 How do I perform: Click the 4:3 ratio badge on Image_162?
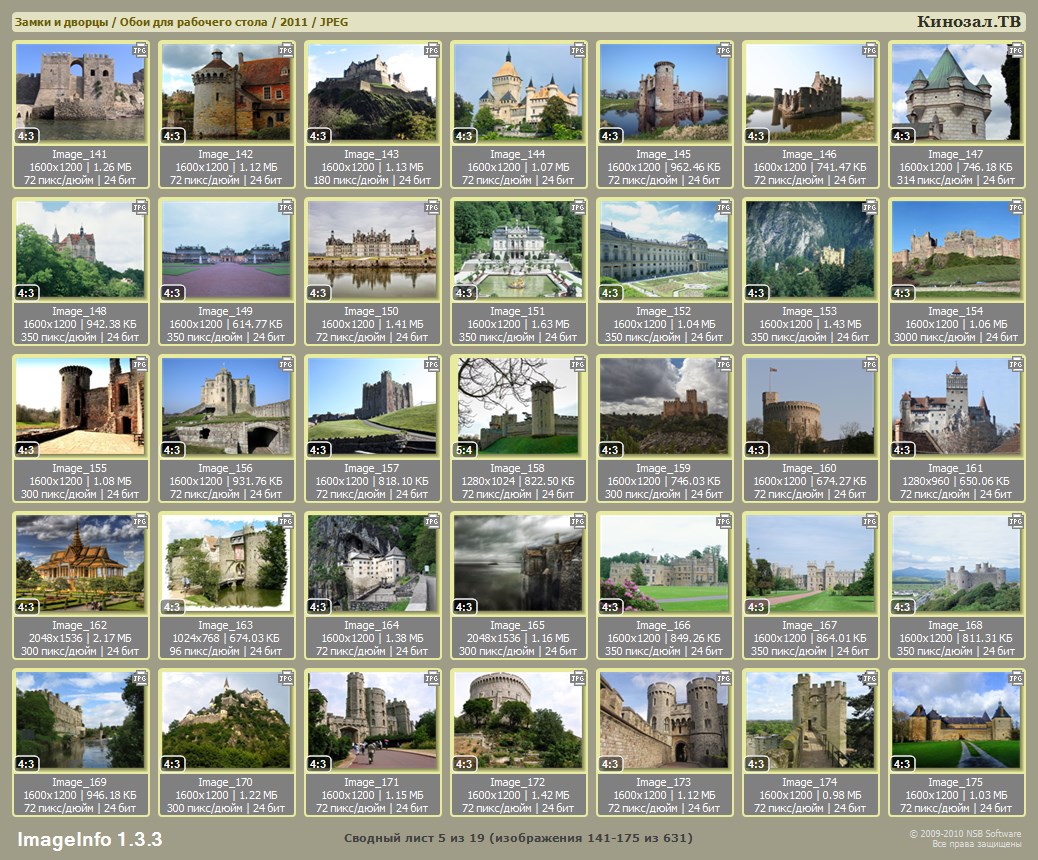click(27, 607)
